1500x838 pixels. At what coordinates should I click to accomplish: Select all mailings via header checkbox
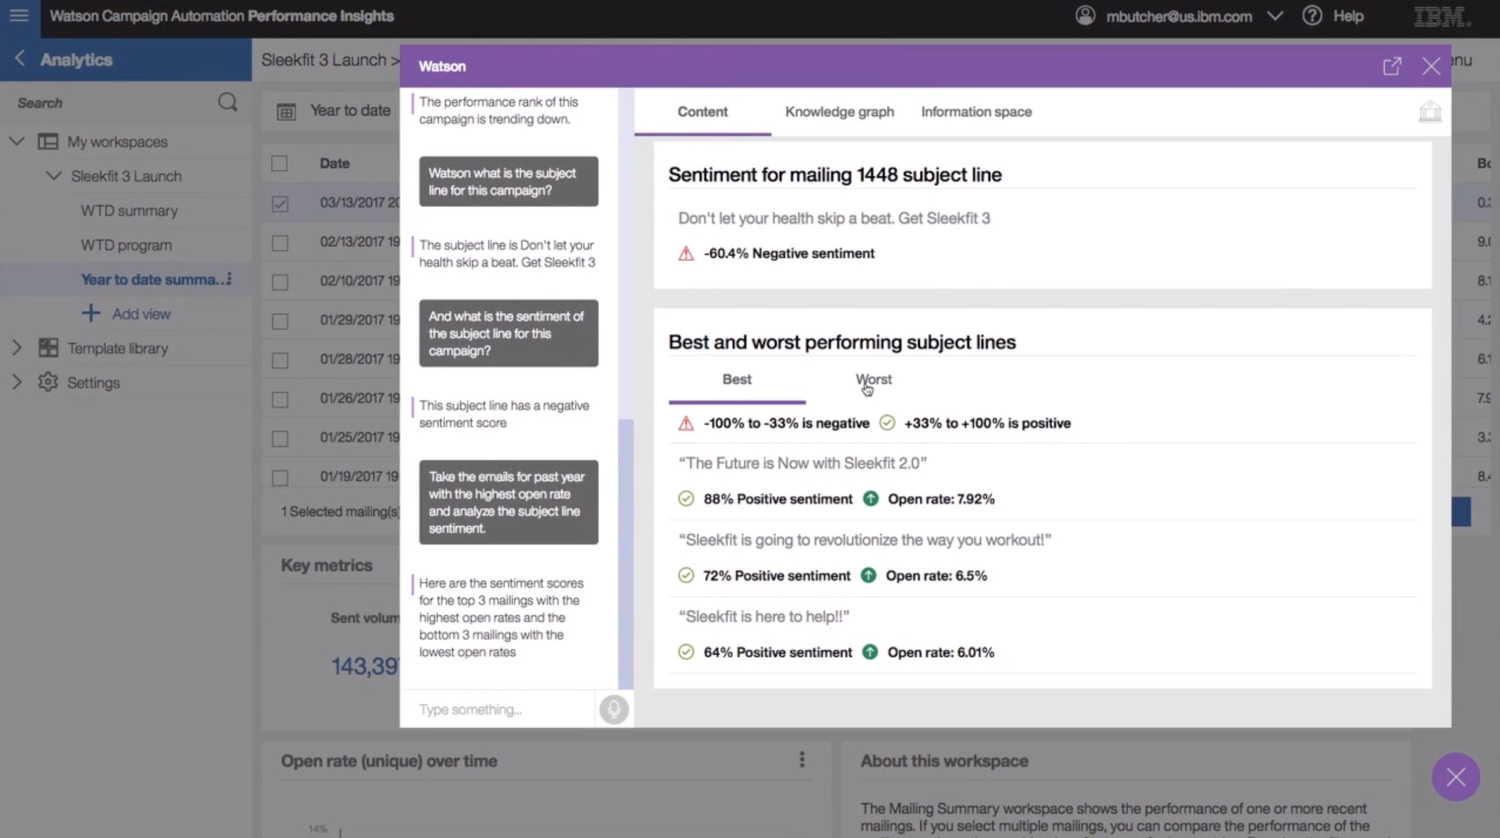[279, 163]
